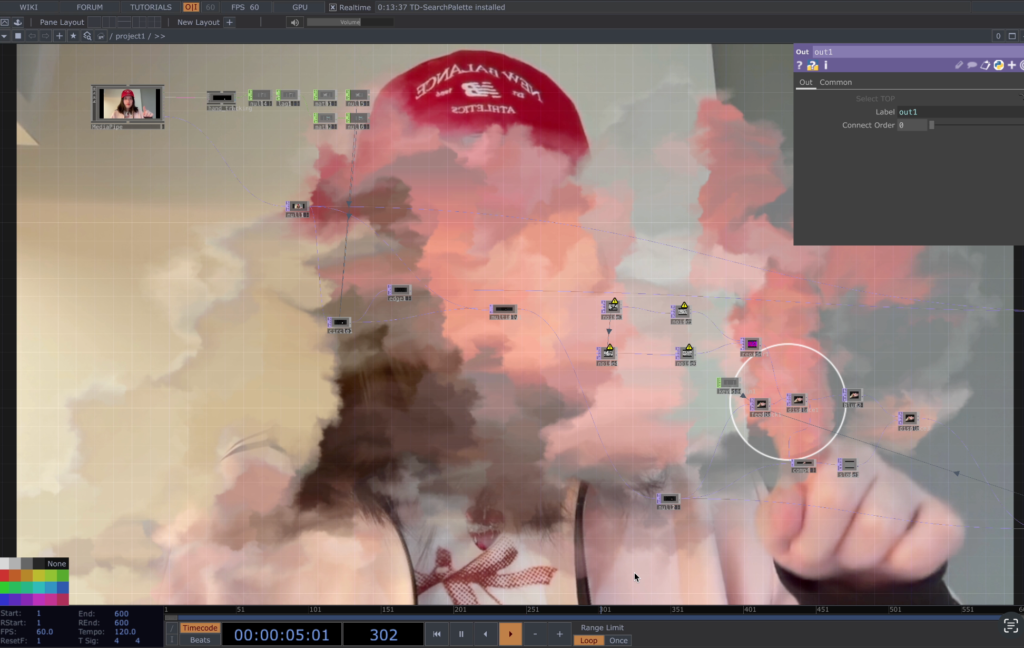Show operator info i icon
The image size is (1024, 648).
click(825, 65)
